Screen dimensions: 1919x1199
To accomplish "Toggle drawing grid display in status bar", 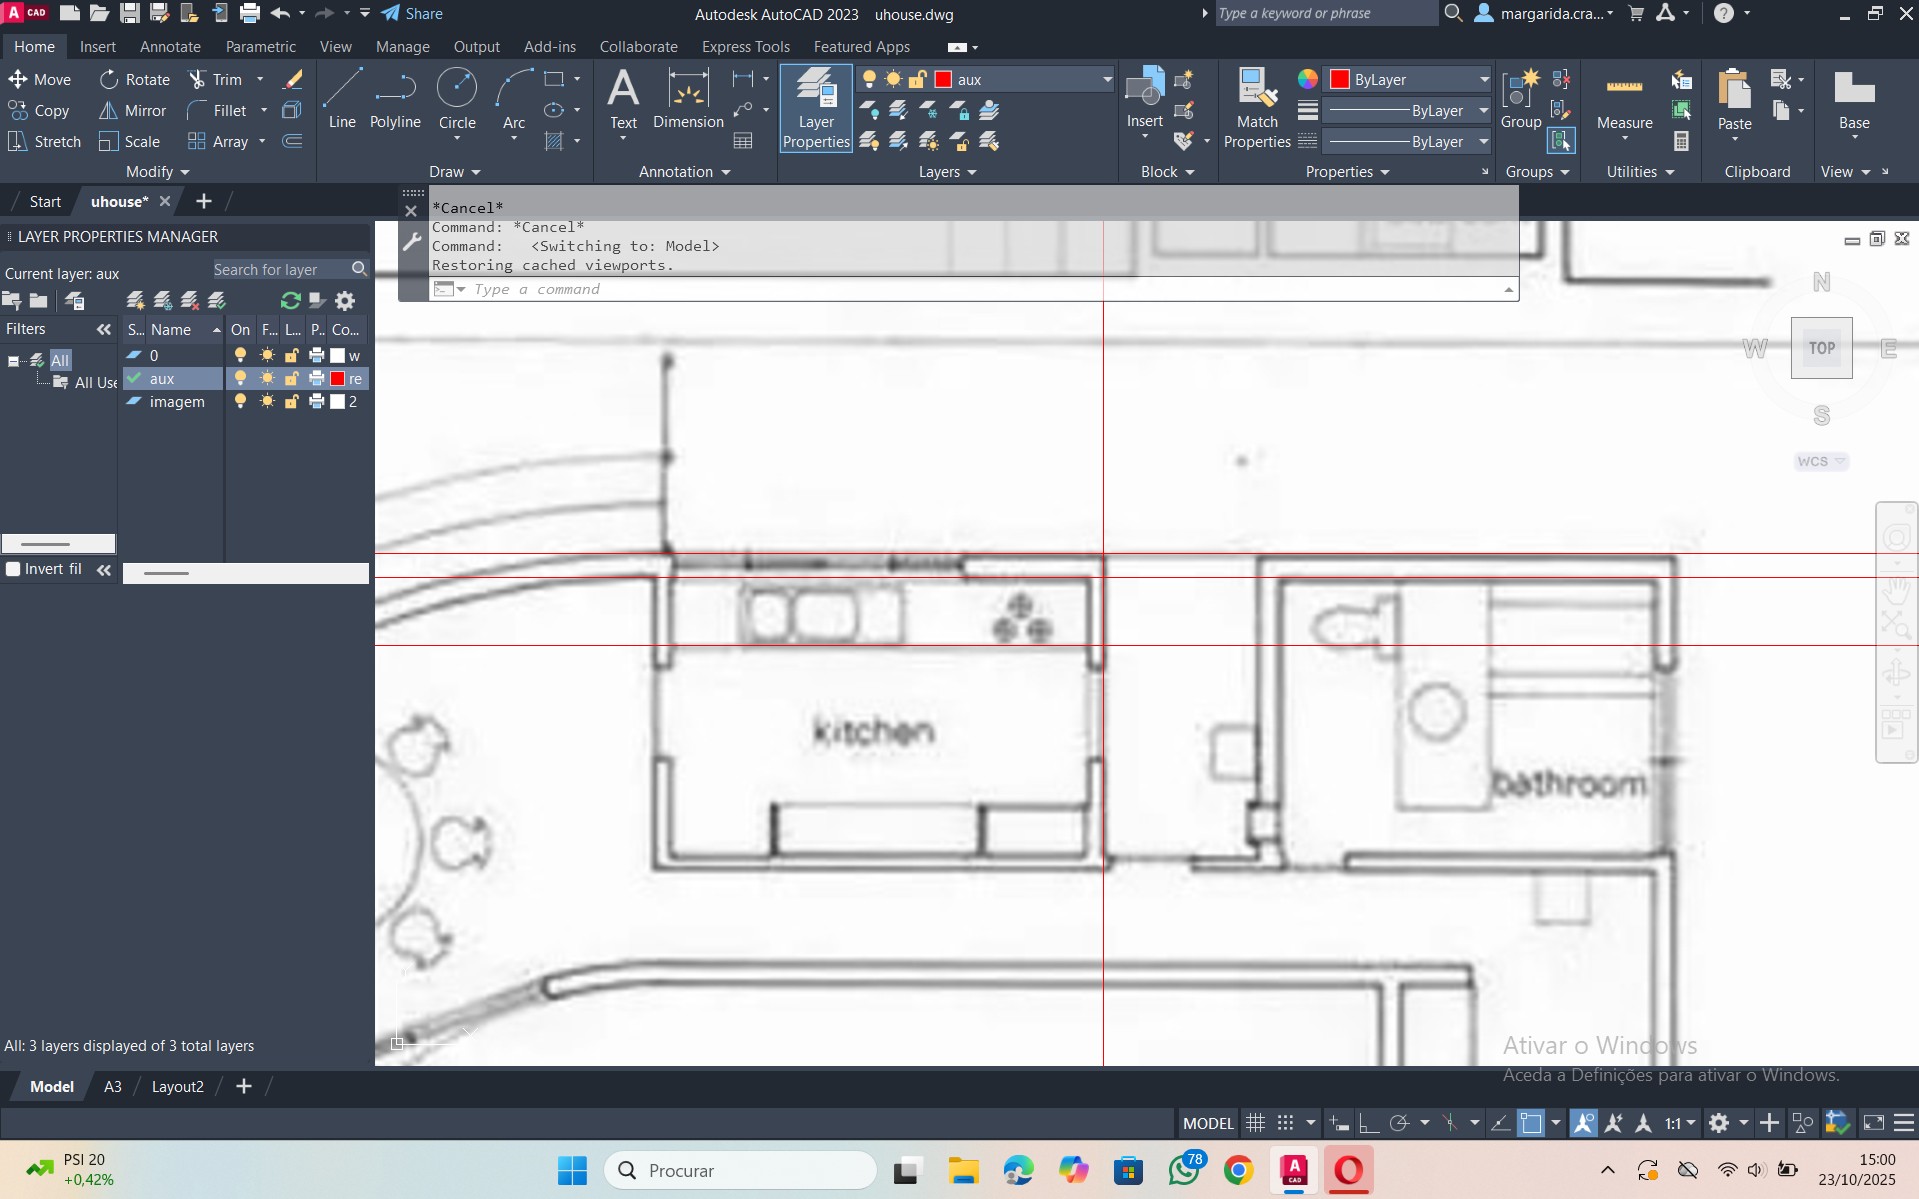I will tap(1255, 1123).
